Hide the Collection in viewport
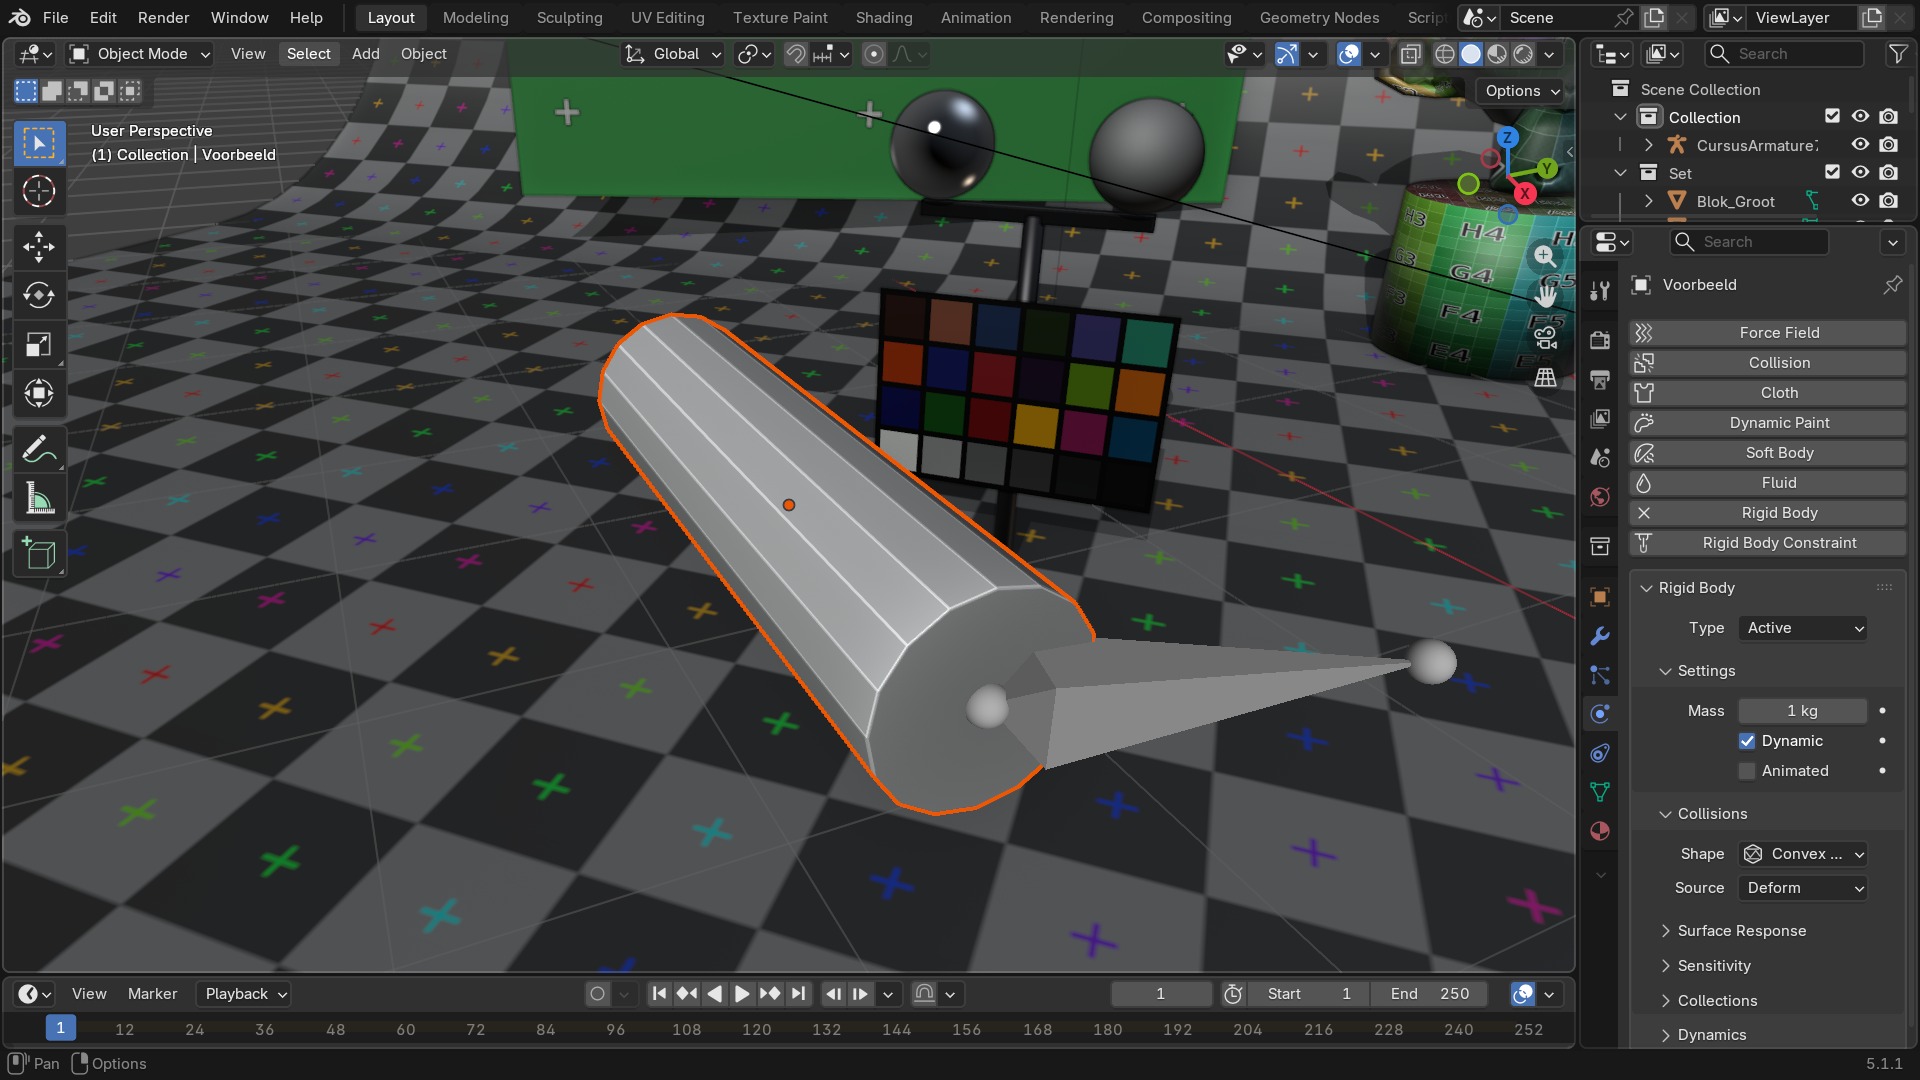 coord(1860,117)
